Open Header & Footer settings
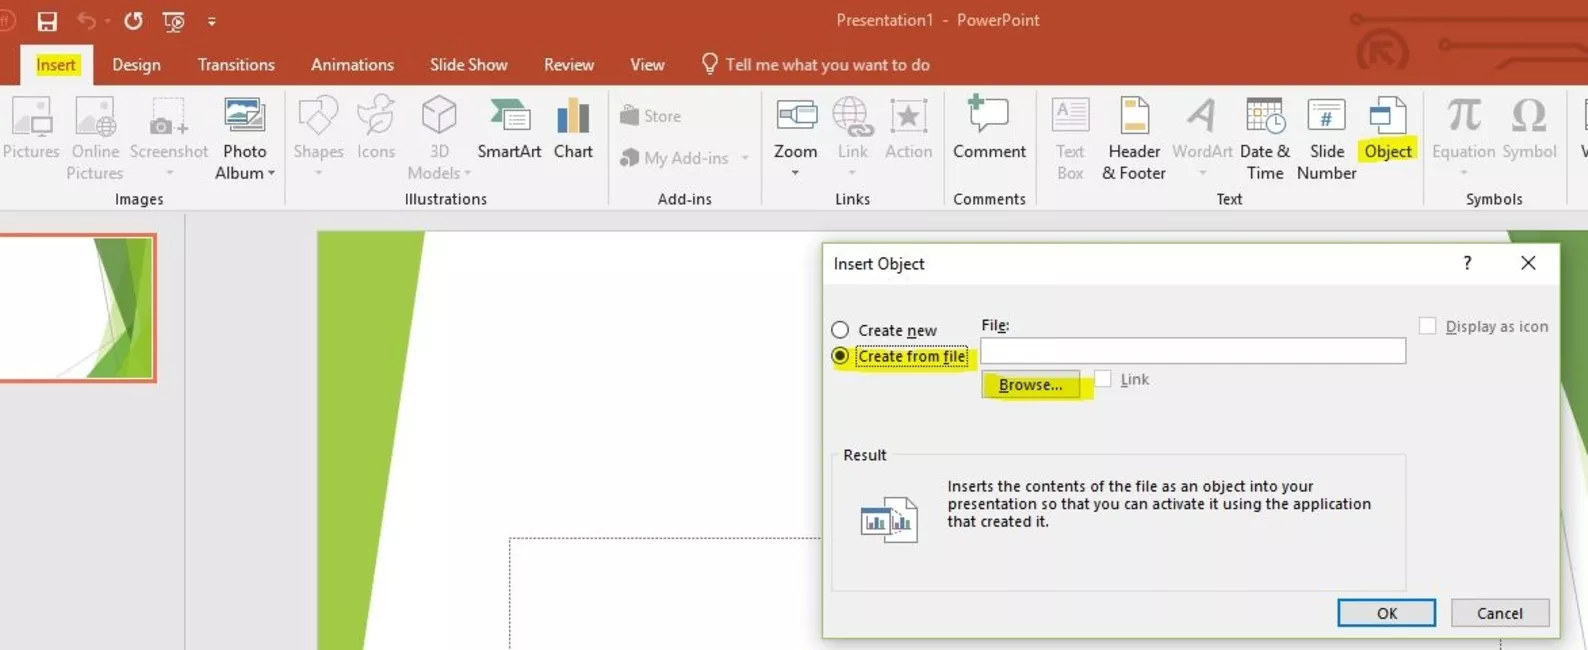The height and width of the screenshot is (650, 1588). pyautogui.click(x=1134, y=138)
